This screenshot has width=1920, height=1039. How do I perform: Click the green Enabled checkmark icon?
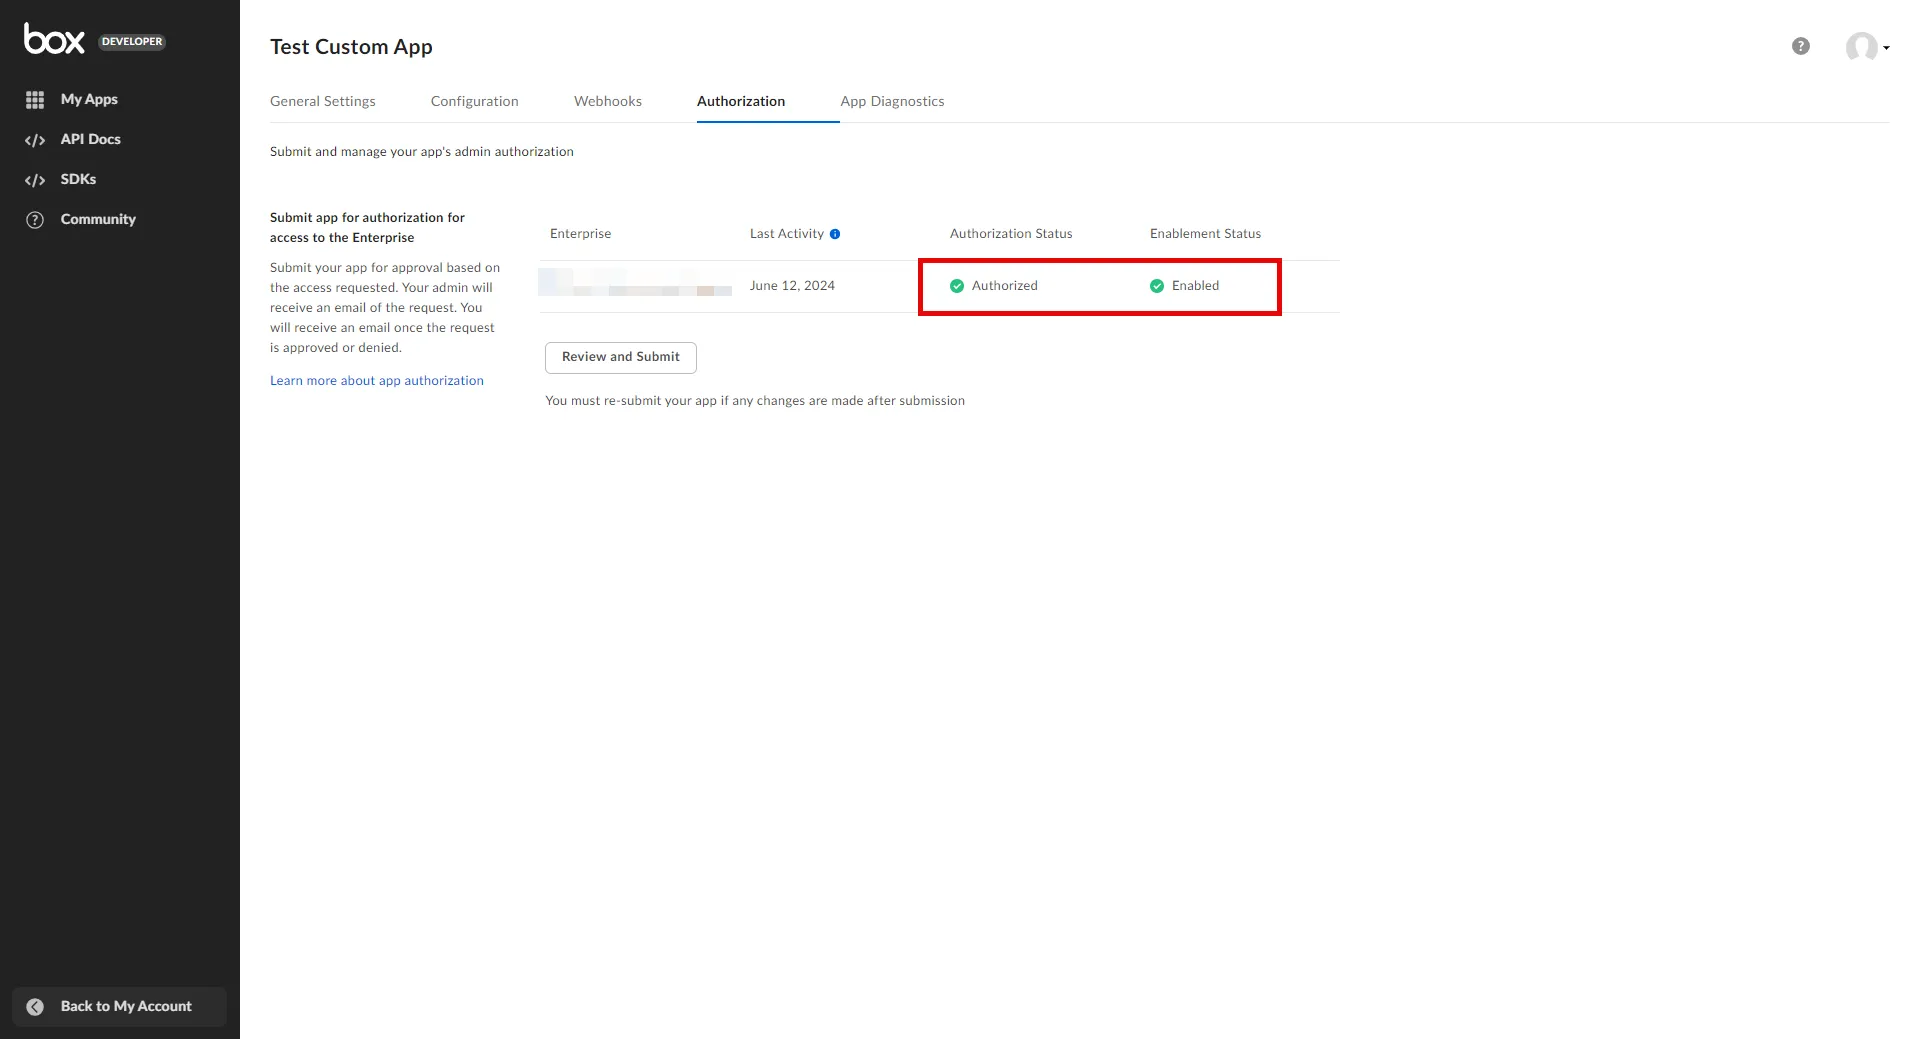click(x=1157, y=286)
